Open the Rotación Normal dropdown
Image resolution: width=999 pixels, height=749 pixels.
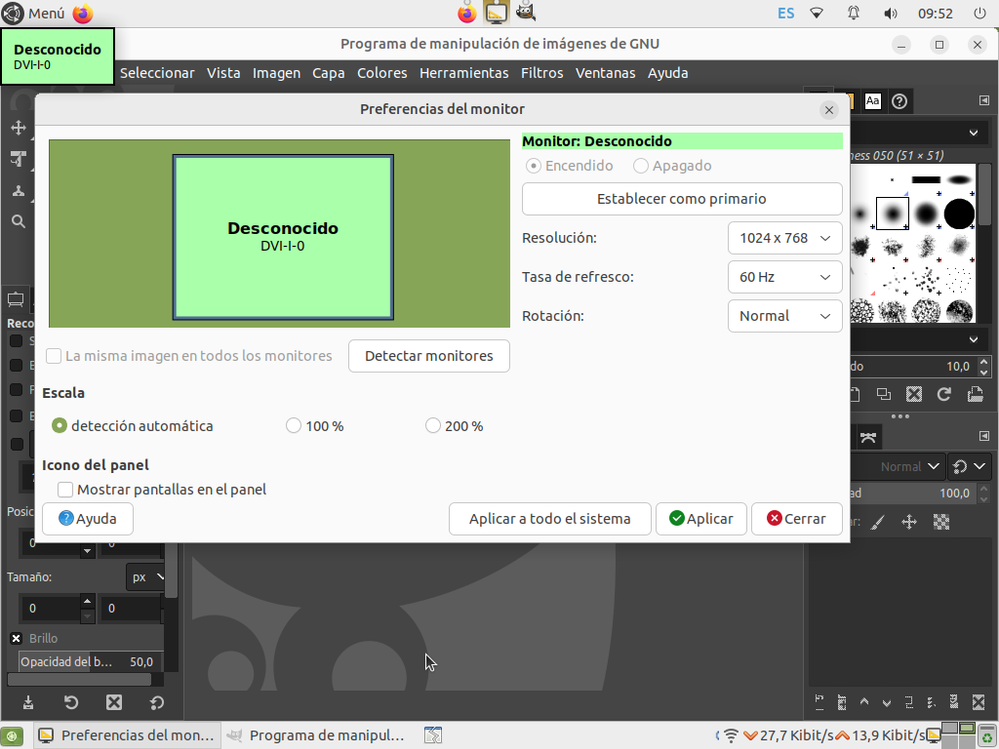coord(785,316)
